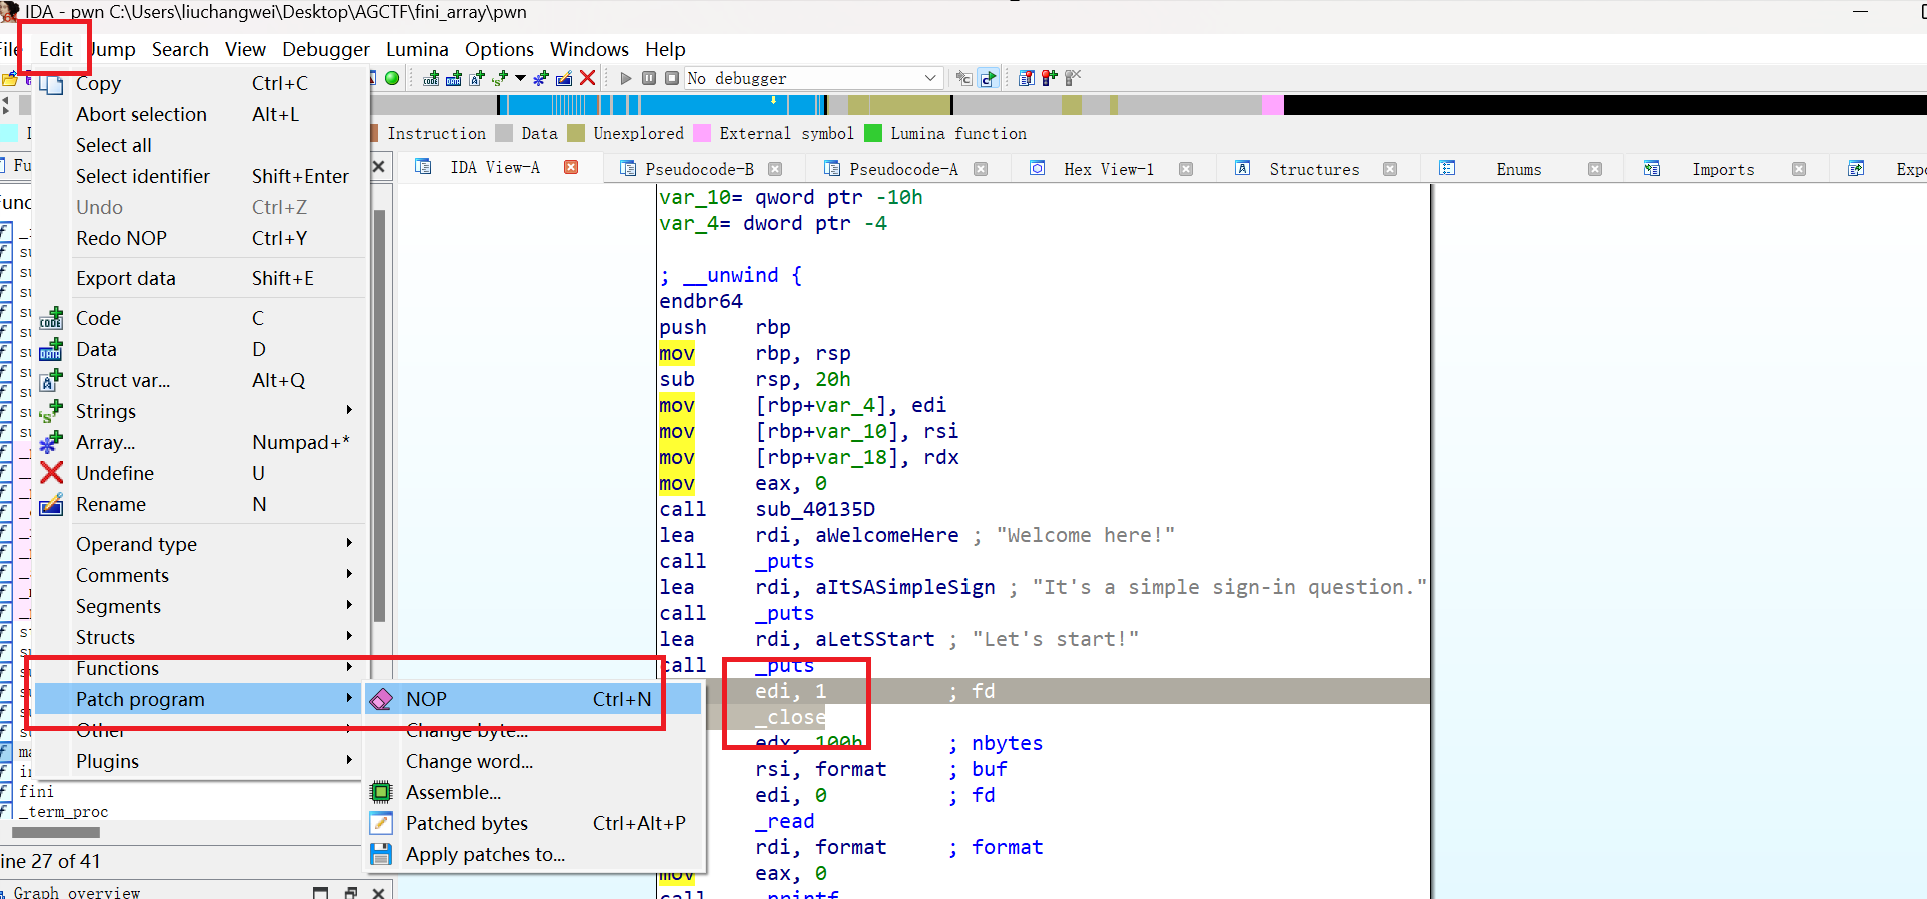Click the green circle status indicator in the toolbar
This screenshot has height=899, width=1927.
tap(392, 78)
